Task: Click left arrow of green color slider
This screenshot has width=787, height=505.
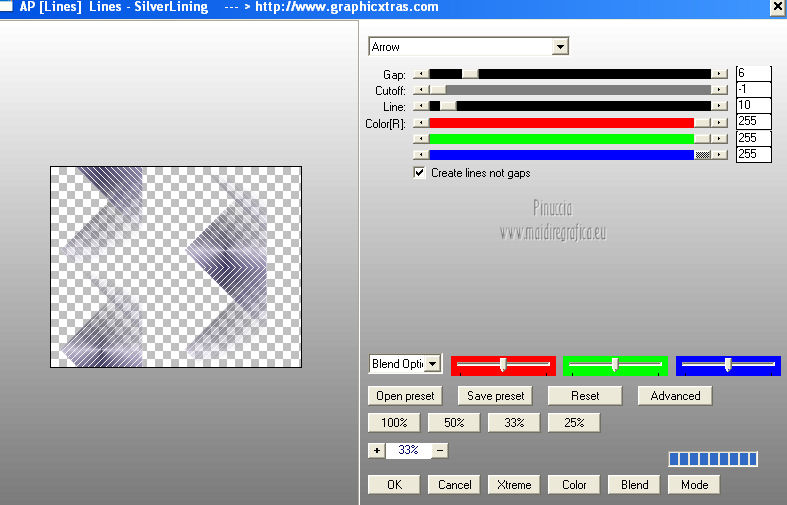Action: 421,139
